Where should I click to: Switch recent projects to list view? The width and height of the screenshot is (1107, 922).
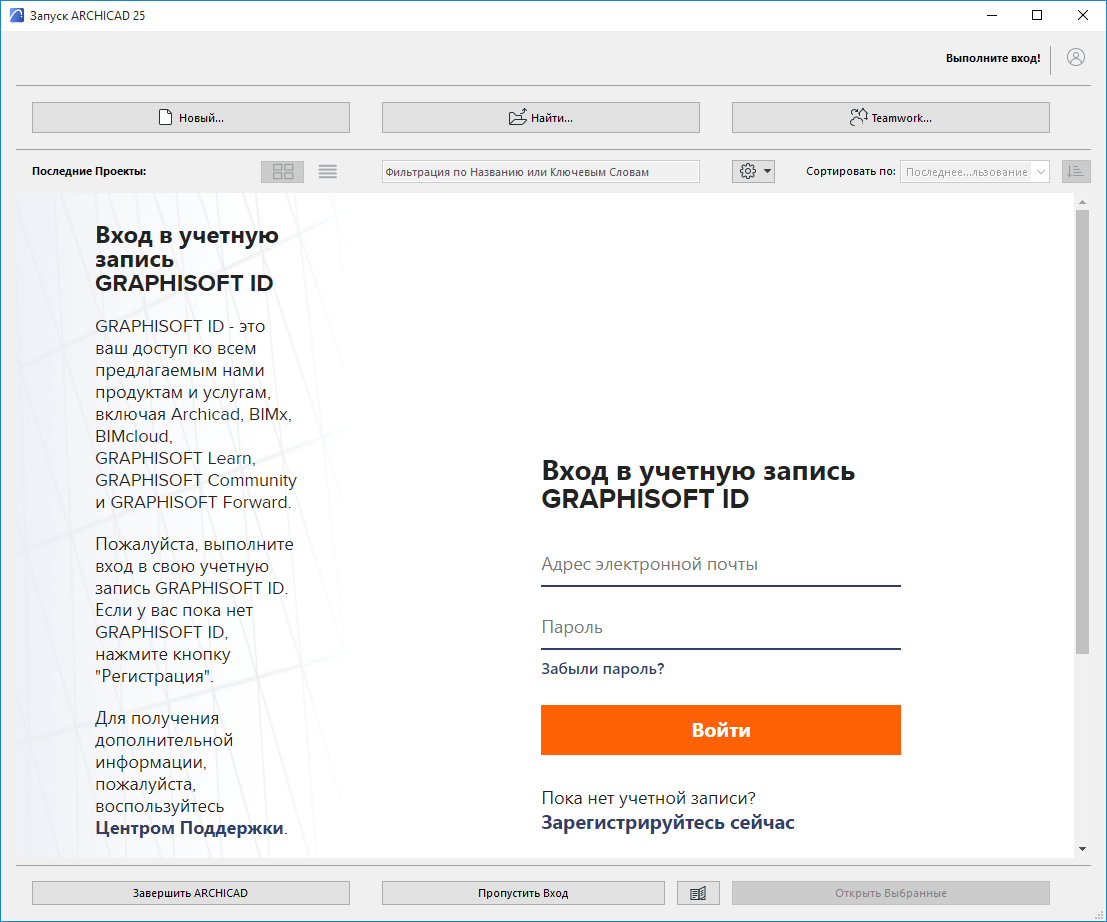tap(328, 172)
